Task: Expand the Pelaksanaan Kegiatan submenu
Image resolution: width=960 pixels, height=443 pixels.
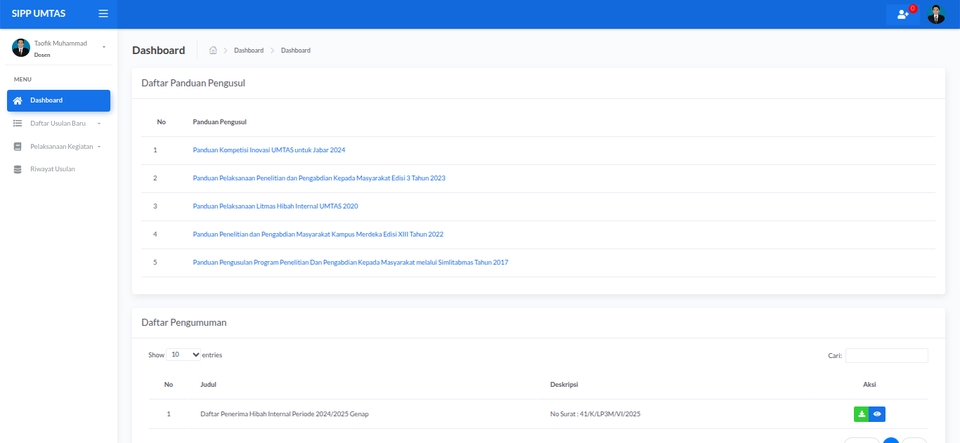Action: coord(99,146)
